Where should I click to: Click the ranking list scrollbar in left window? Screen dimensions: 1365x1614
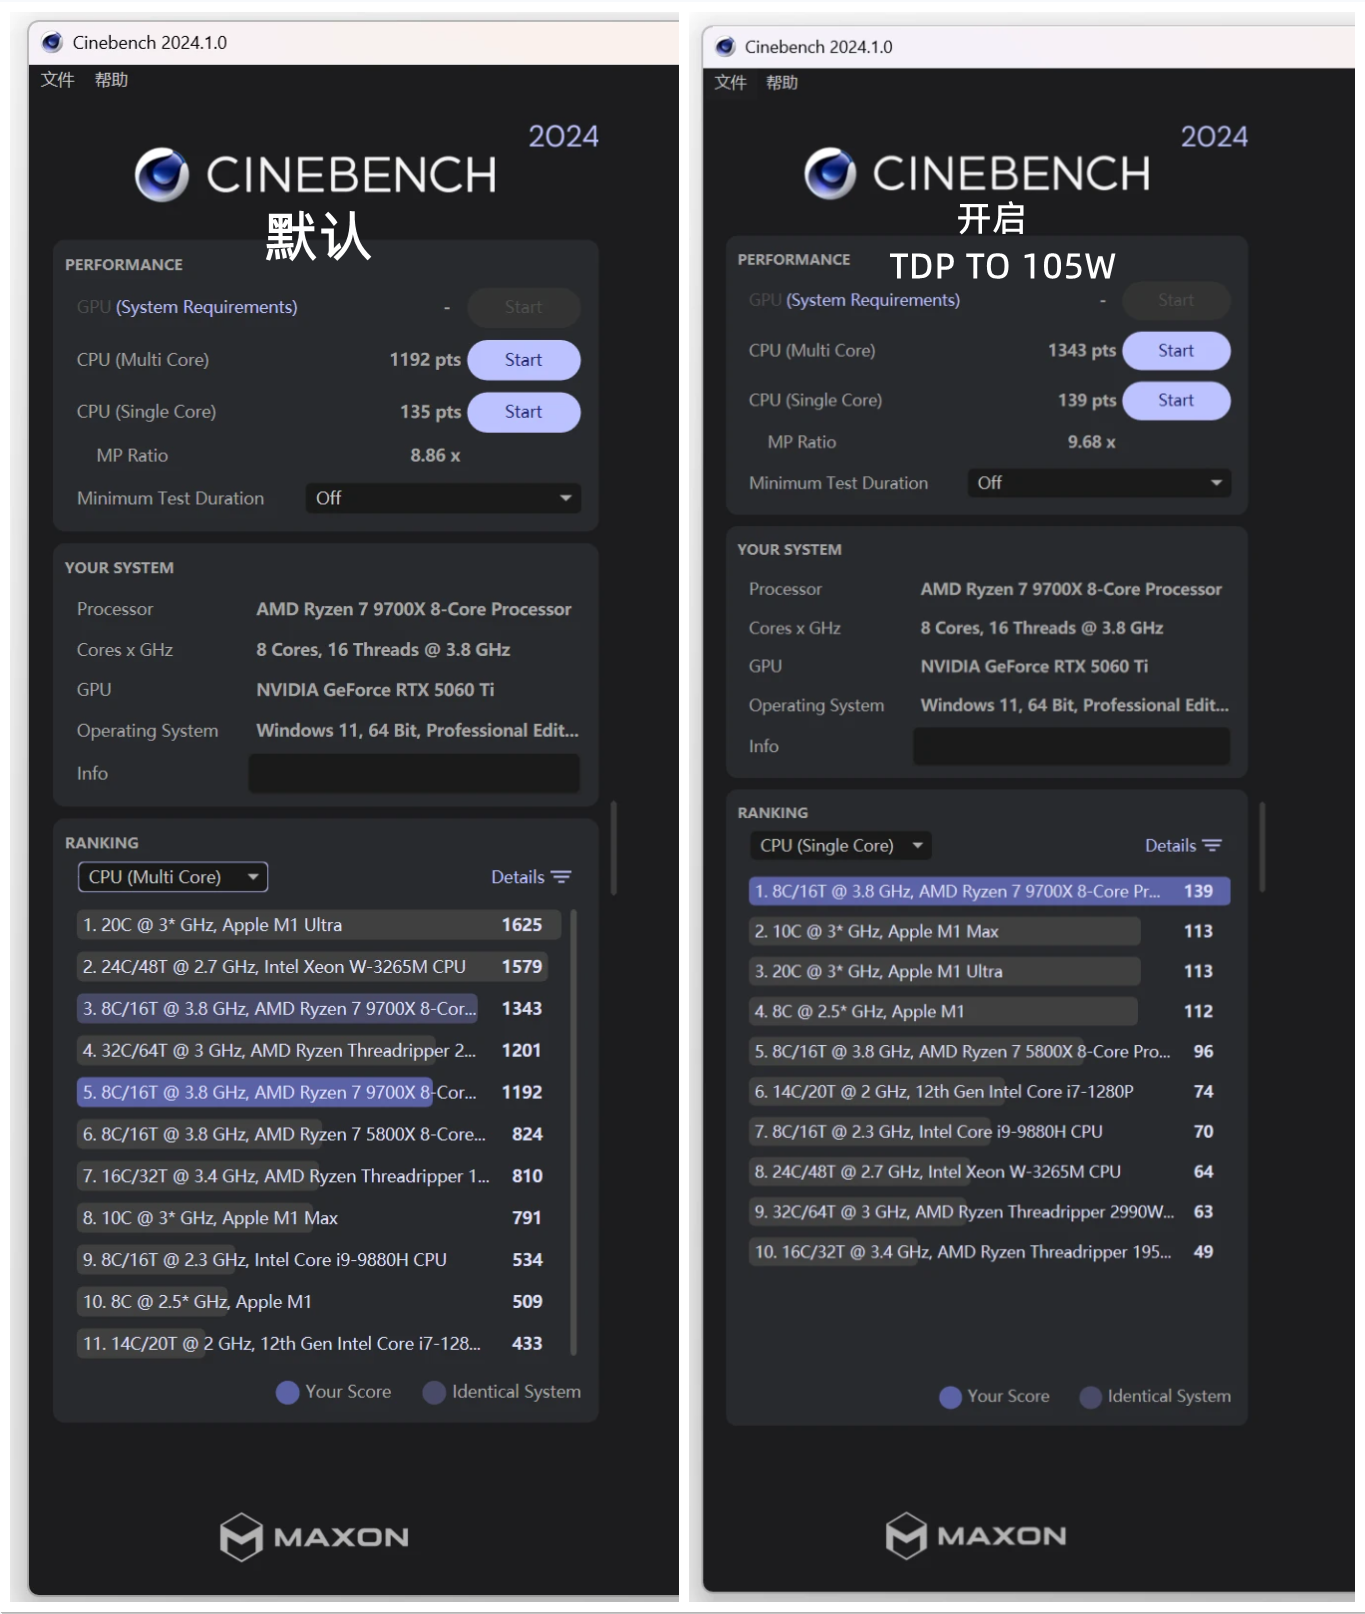pos(573,1132)
